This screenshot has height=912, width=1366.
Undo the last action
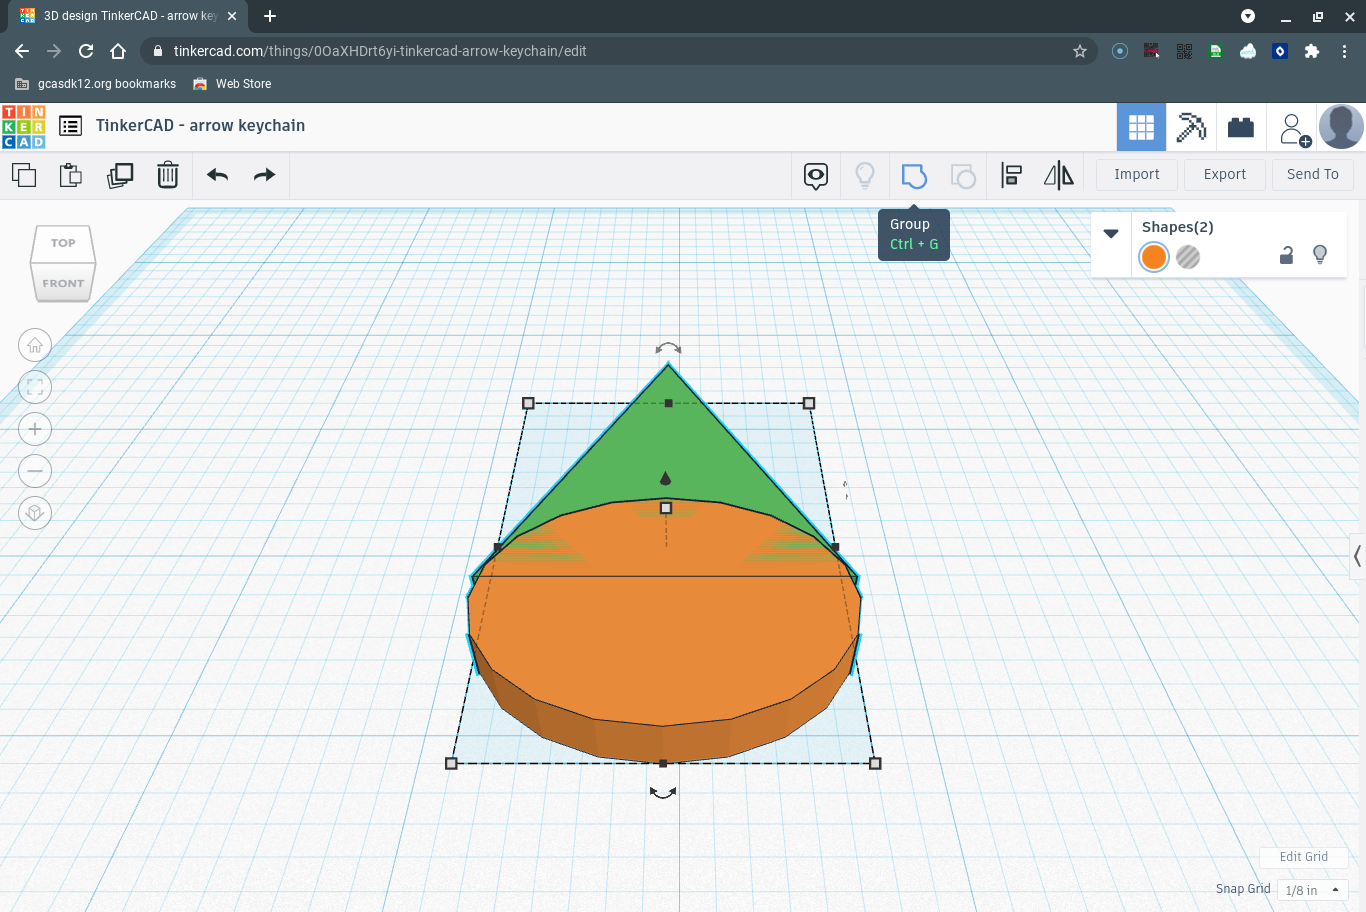coord(218,175)
